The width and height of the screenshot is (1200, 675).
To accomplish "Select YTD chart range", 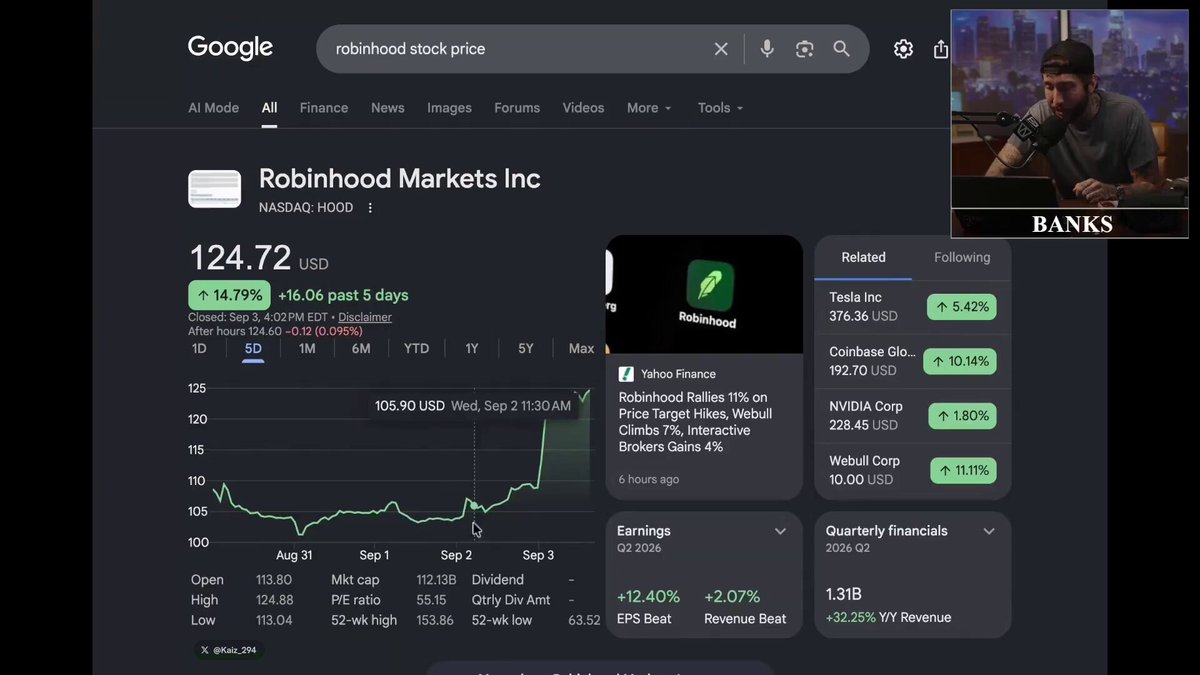I will [x=416, y=348].
